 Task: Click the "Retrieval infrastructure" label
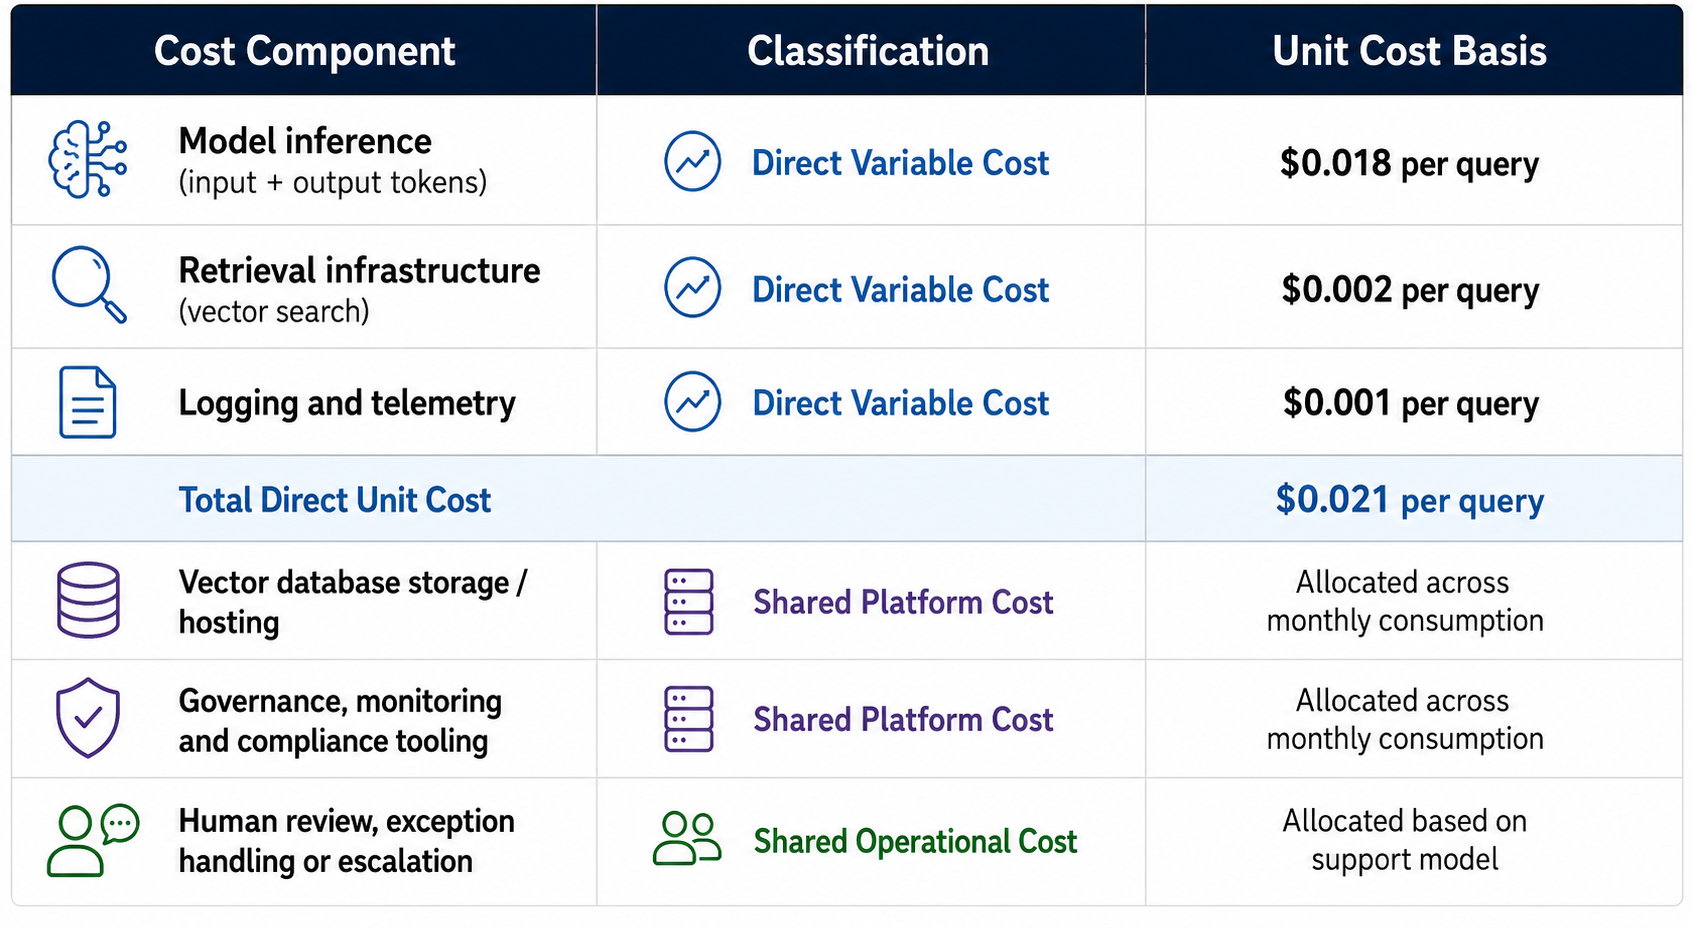(359, 270)
